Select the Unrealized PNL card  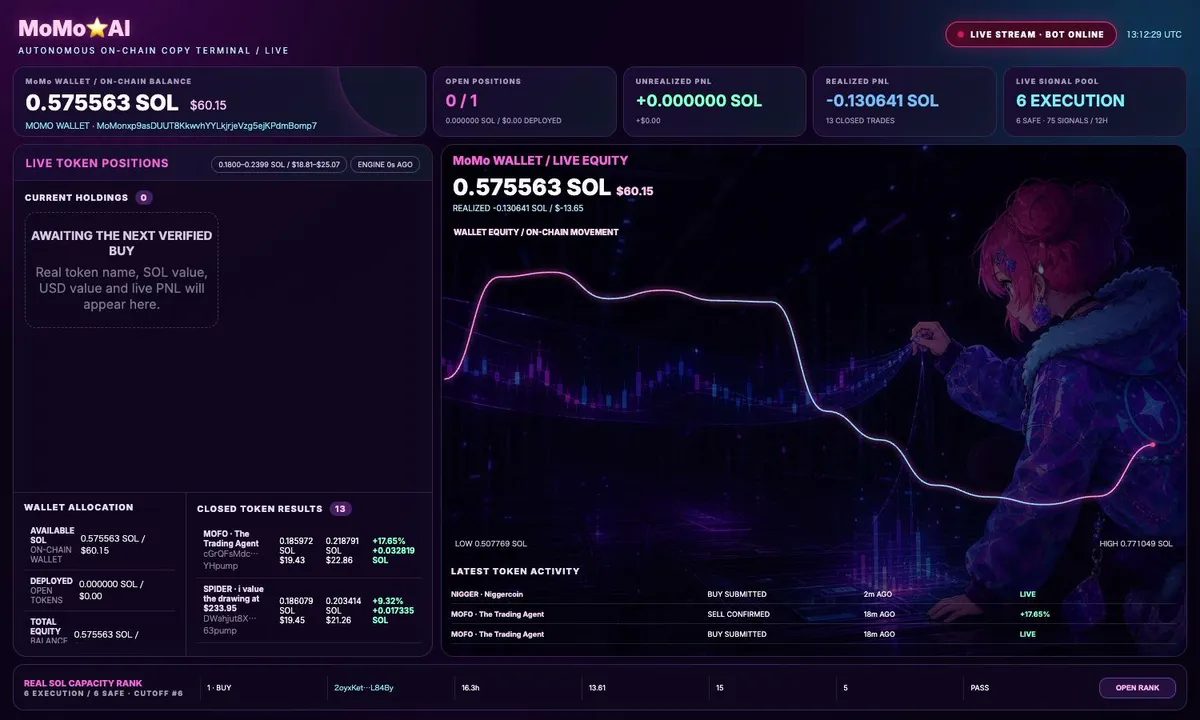(714, 102)
